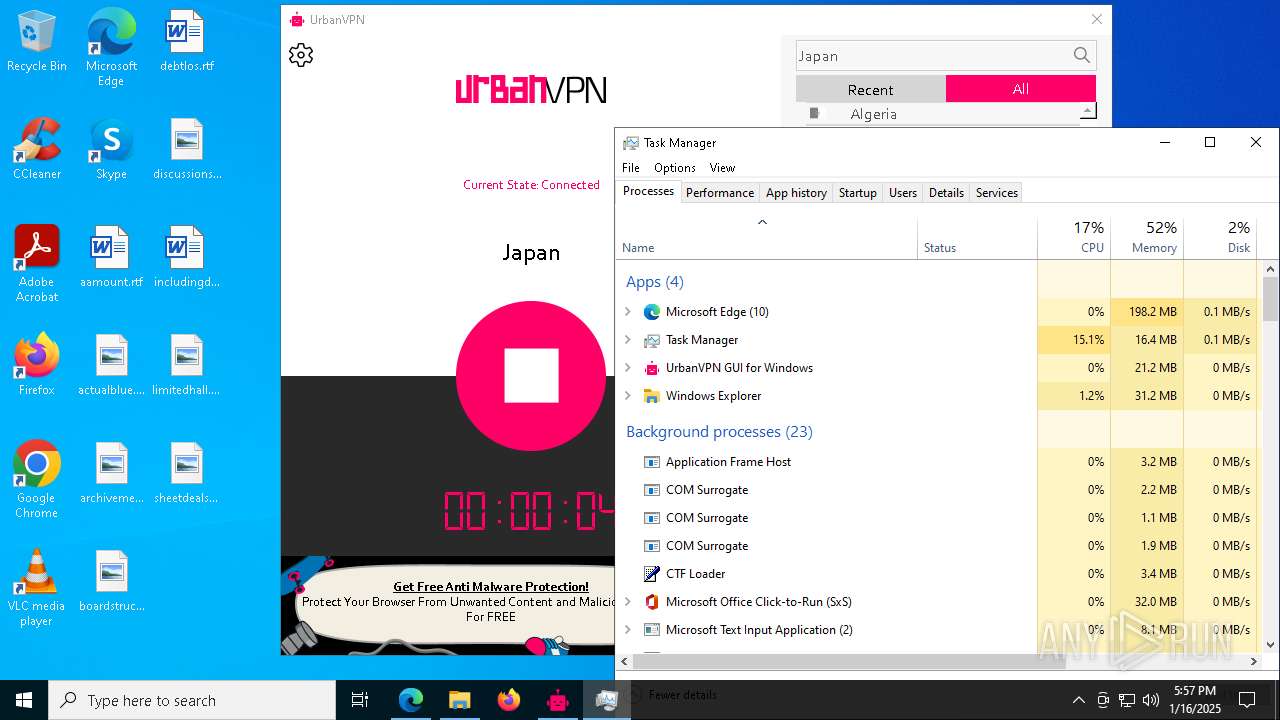The width and height of the screenshot is (1280, 720).
Task: Sort processes by the Name column
Action: pos(767,238)
